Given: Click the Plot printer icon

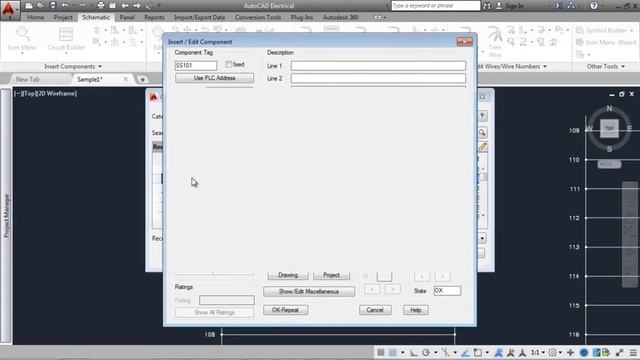Looking at the screenshot, I should pos(101,6).
